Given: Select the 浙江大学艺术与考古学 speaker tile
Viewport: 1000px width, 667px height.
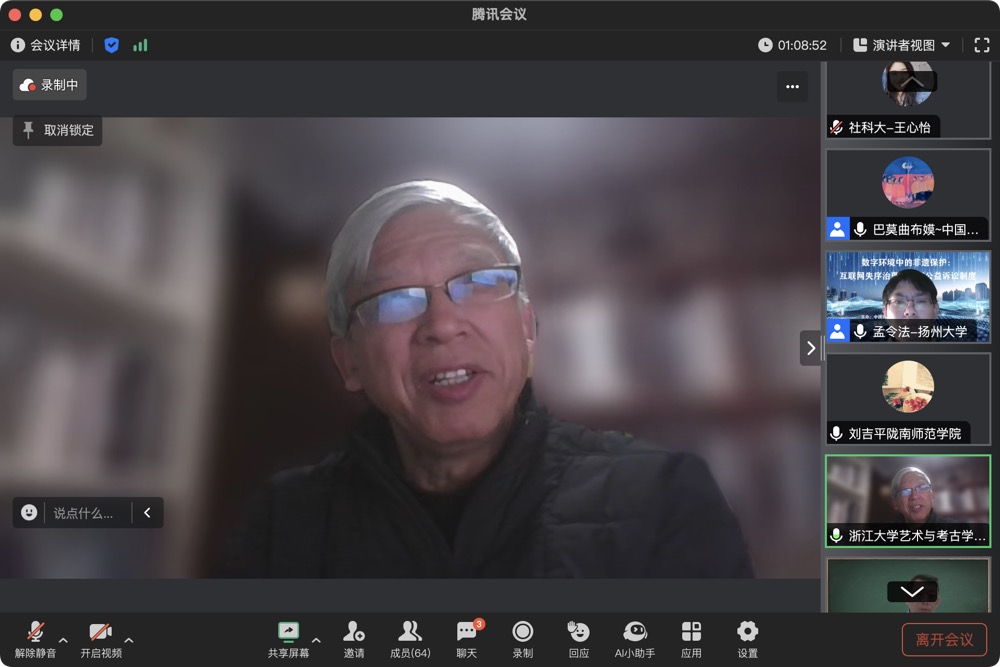Looking at the screenshot, I should [908, 501].
